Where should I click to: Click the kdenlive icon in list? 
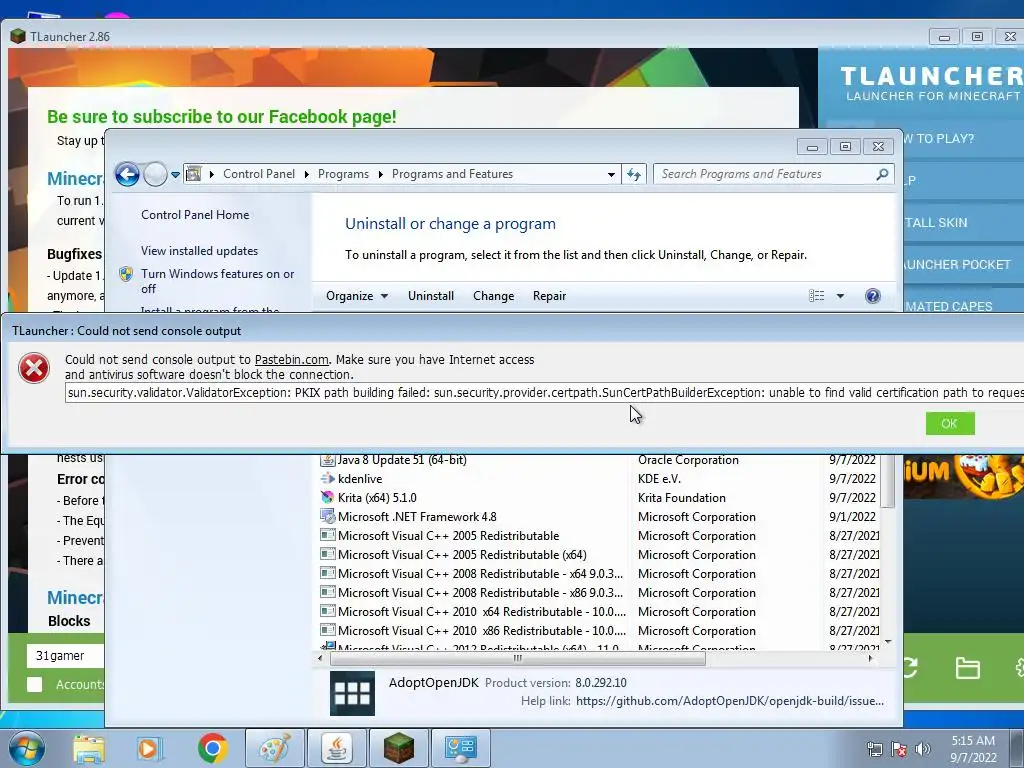pyautogui.click(x=327, y=478)
